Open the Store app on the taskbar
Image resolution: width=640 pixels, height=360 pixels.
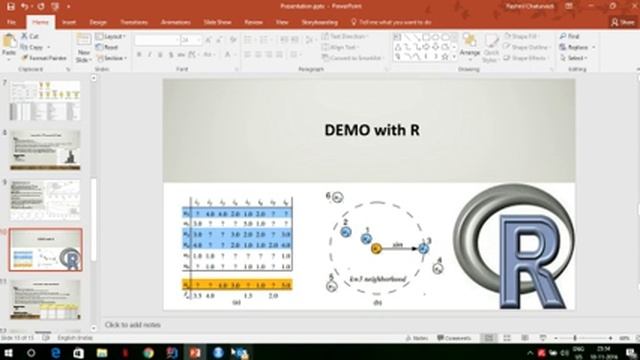pos(78,353)
